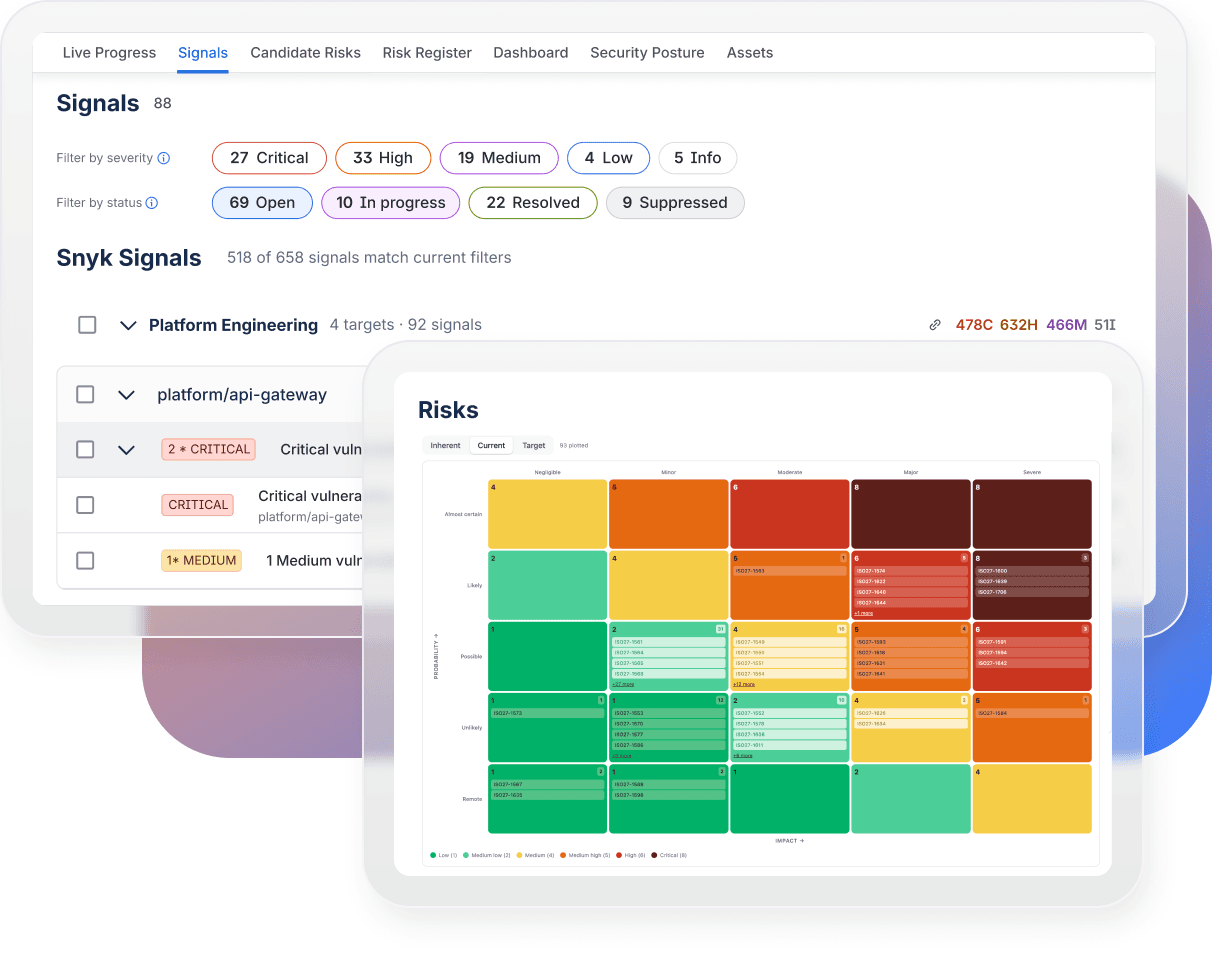Click the 1* MEDIUM badge
The height and width of the screenshot is (956, 1224).
(201, 561)
